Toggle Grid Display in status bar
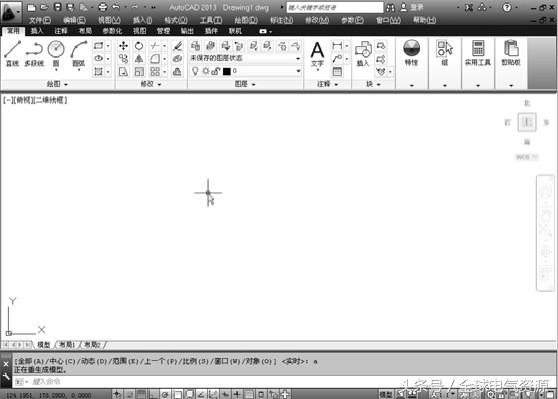The width and height of the screenshot is (558, 399). 141,394
